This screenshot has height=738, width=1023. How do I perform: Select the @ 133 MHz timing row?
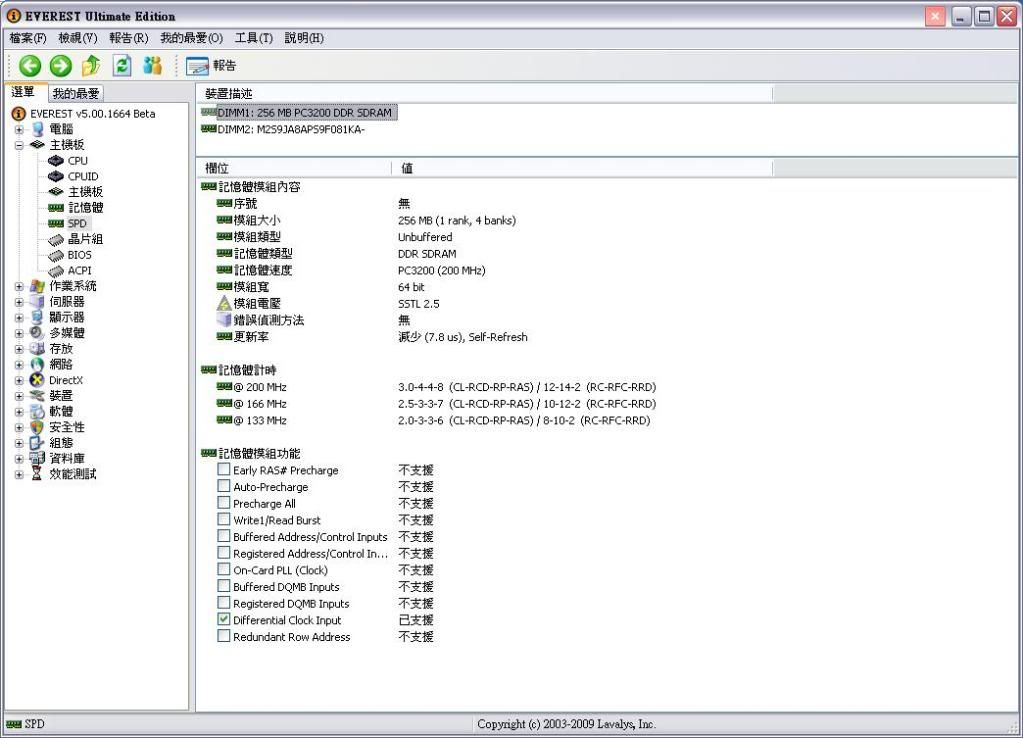(433, 420)
